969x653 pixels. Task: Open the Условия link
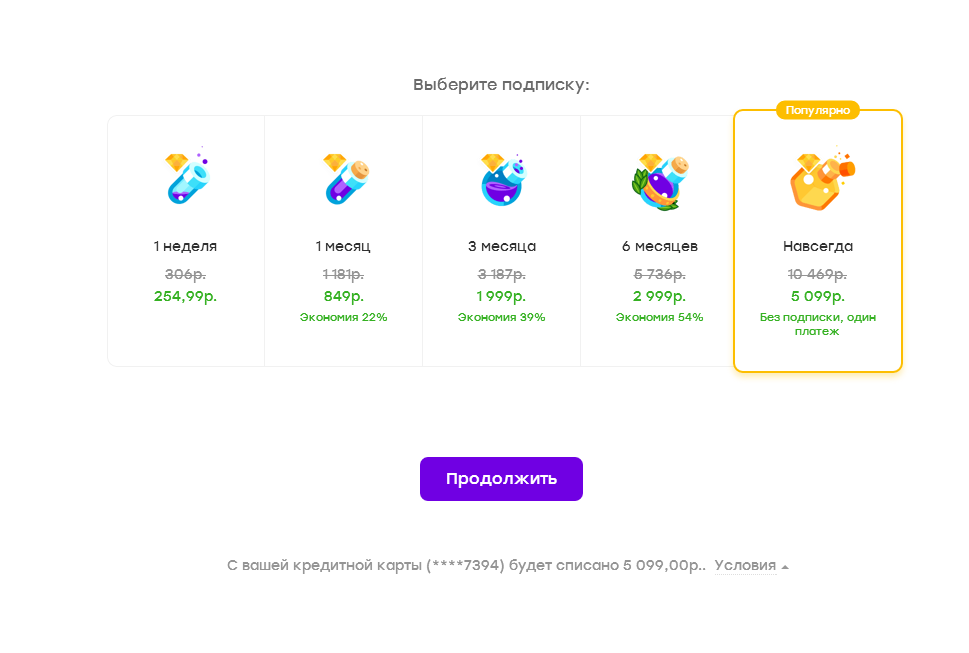(x=745, y=565)
